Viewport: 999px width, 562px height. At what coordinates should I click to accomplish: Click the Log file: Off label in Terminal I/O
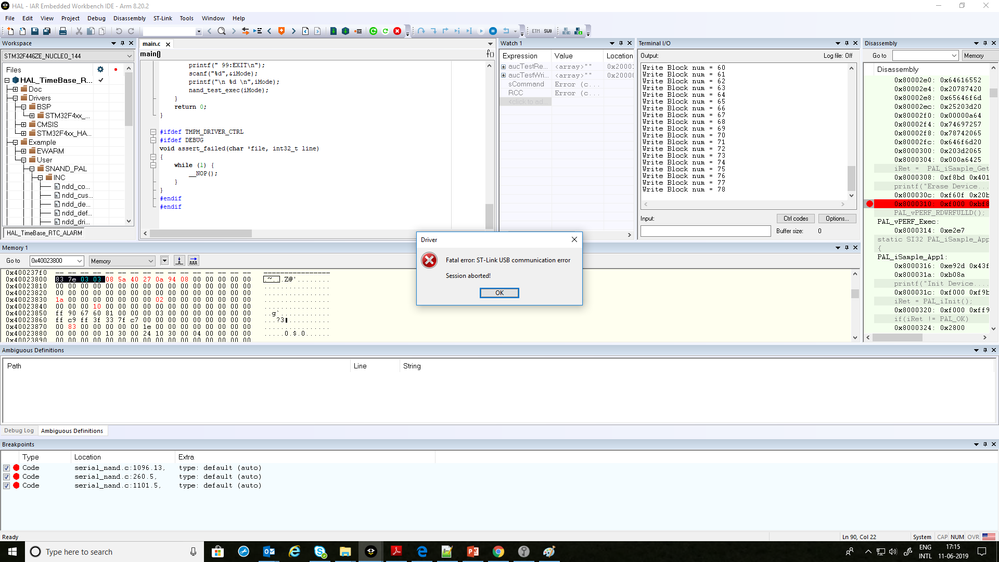coord(838,56)
